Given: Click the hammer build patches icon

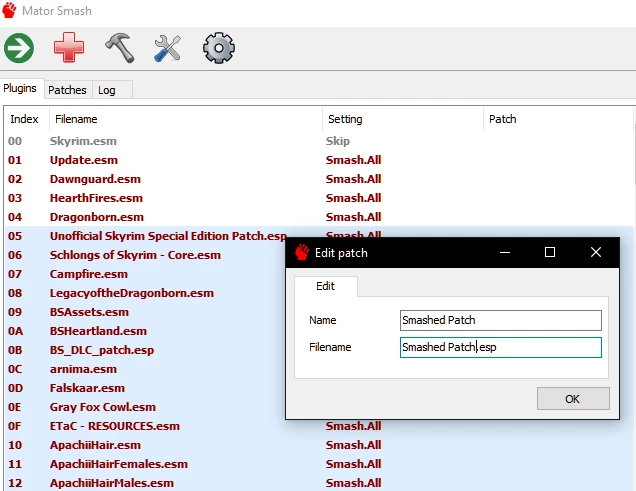Looking at the screenshot, I should 119,48.
